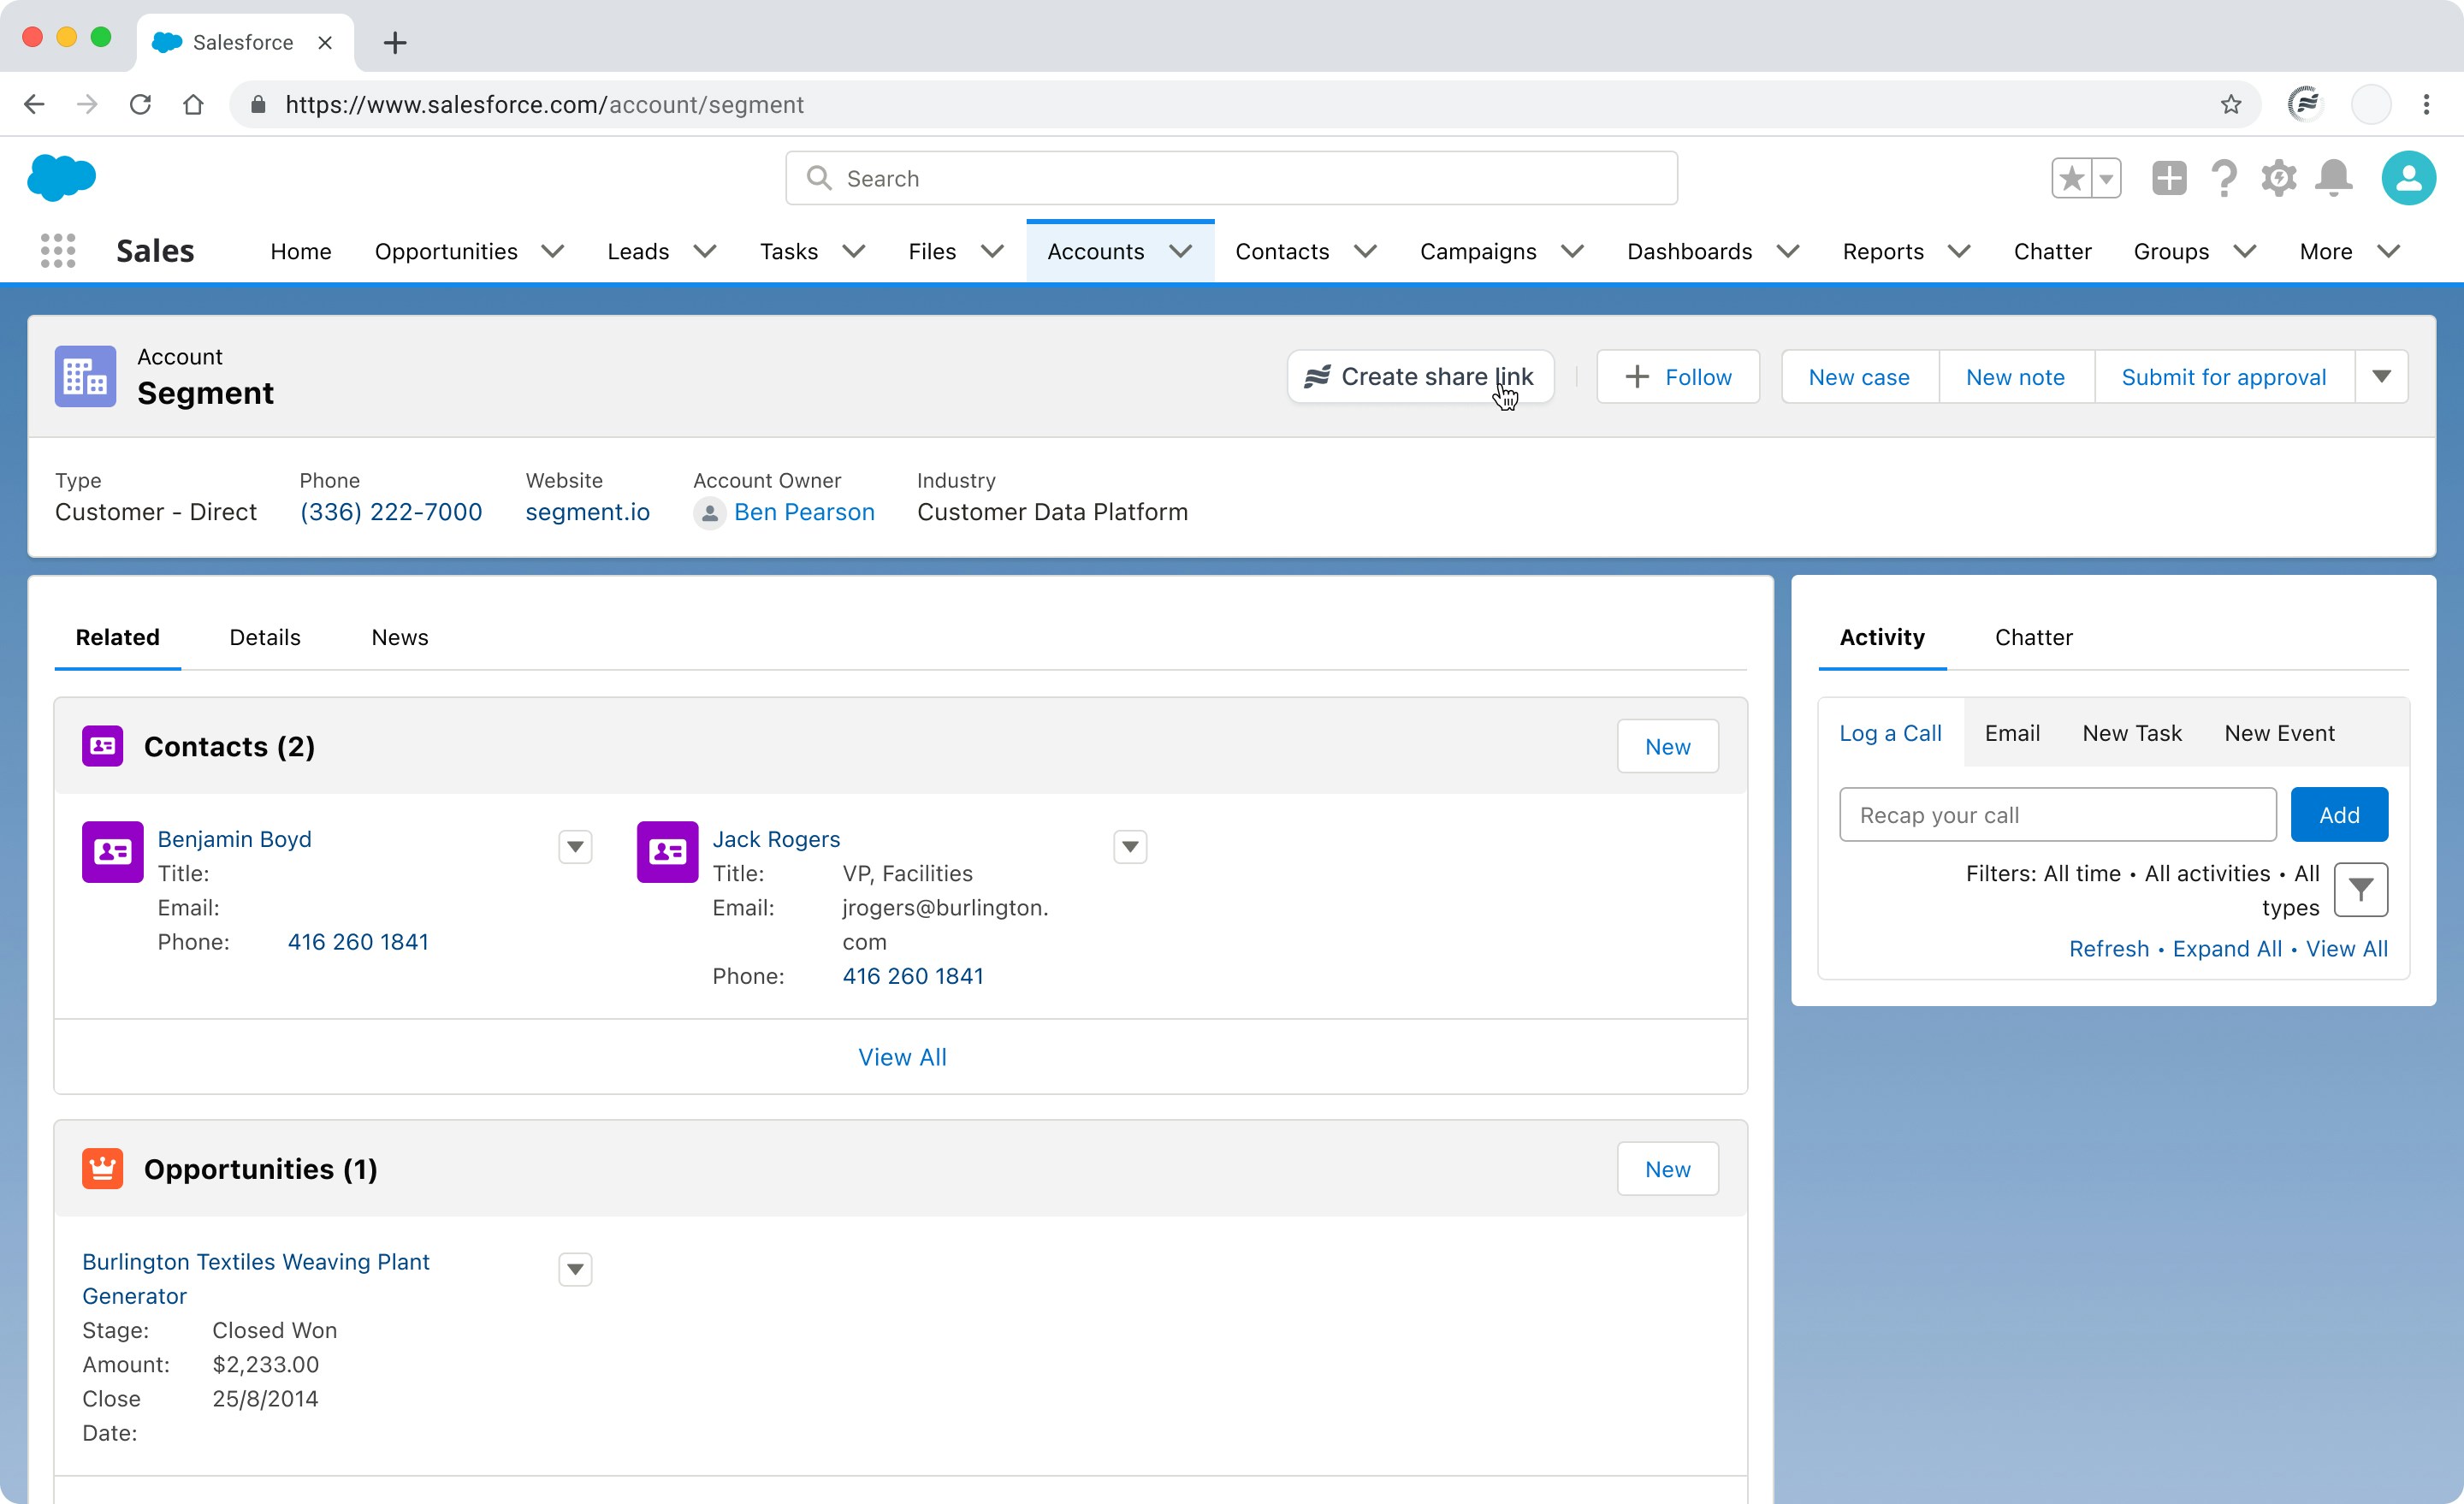Image resolution: width=2464 pixels, height=1504 pixels.
Task: Click the Recap your call field
Action: click(2057, 815)
